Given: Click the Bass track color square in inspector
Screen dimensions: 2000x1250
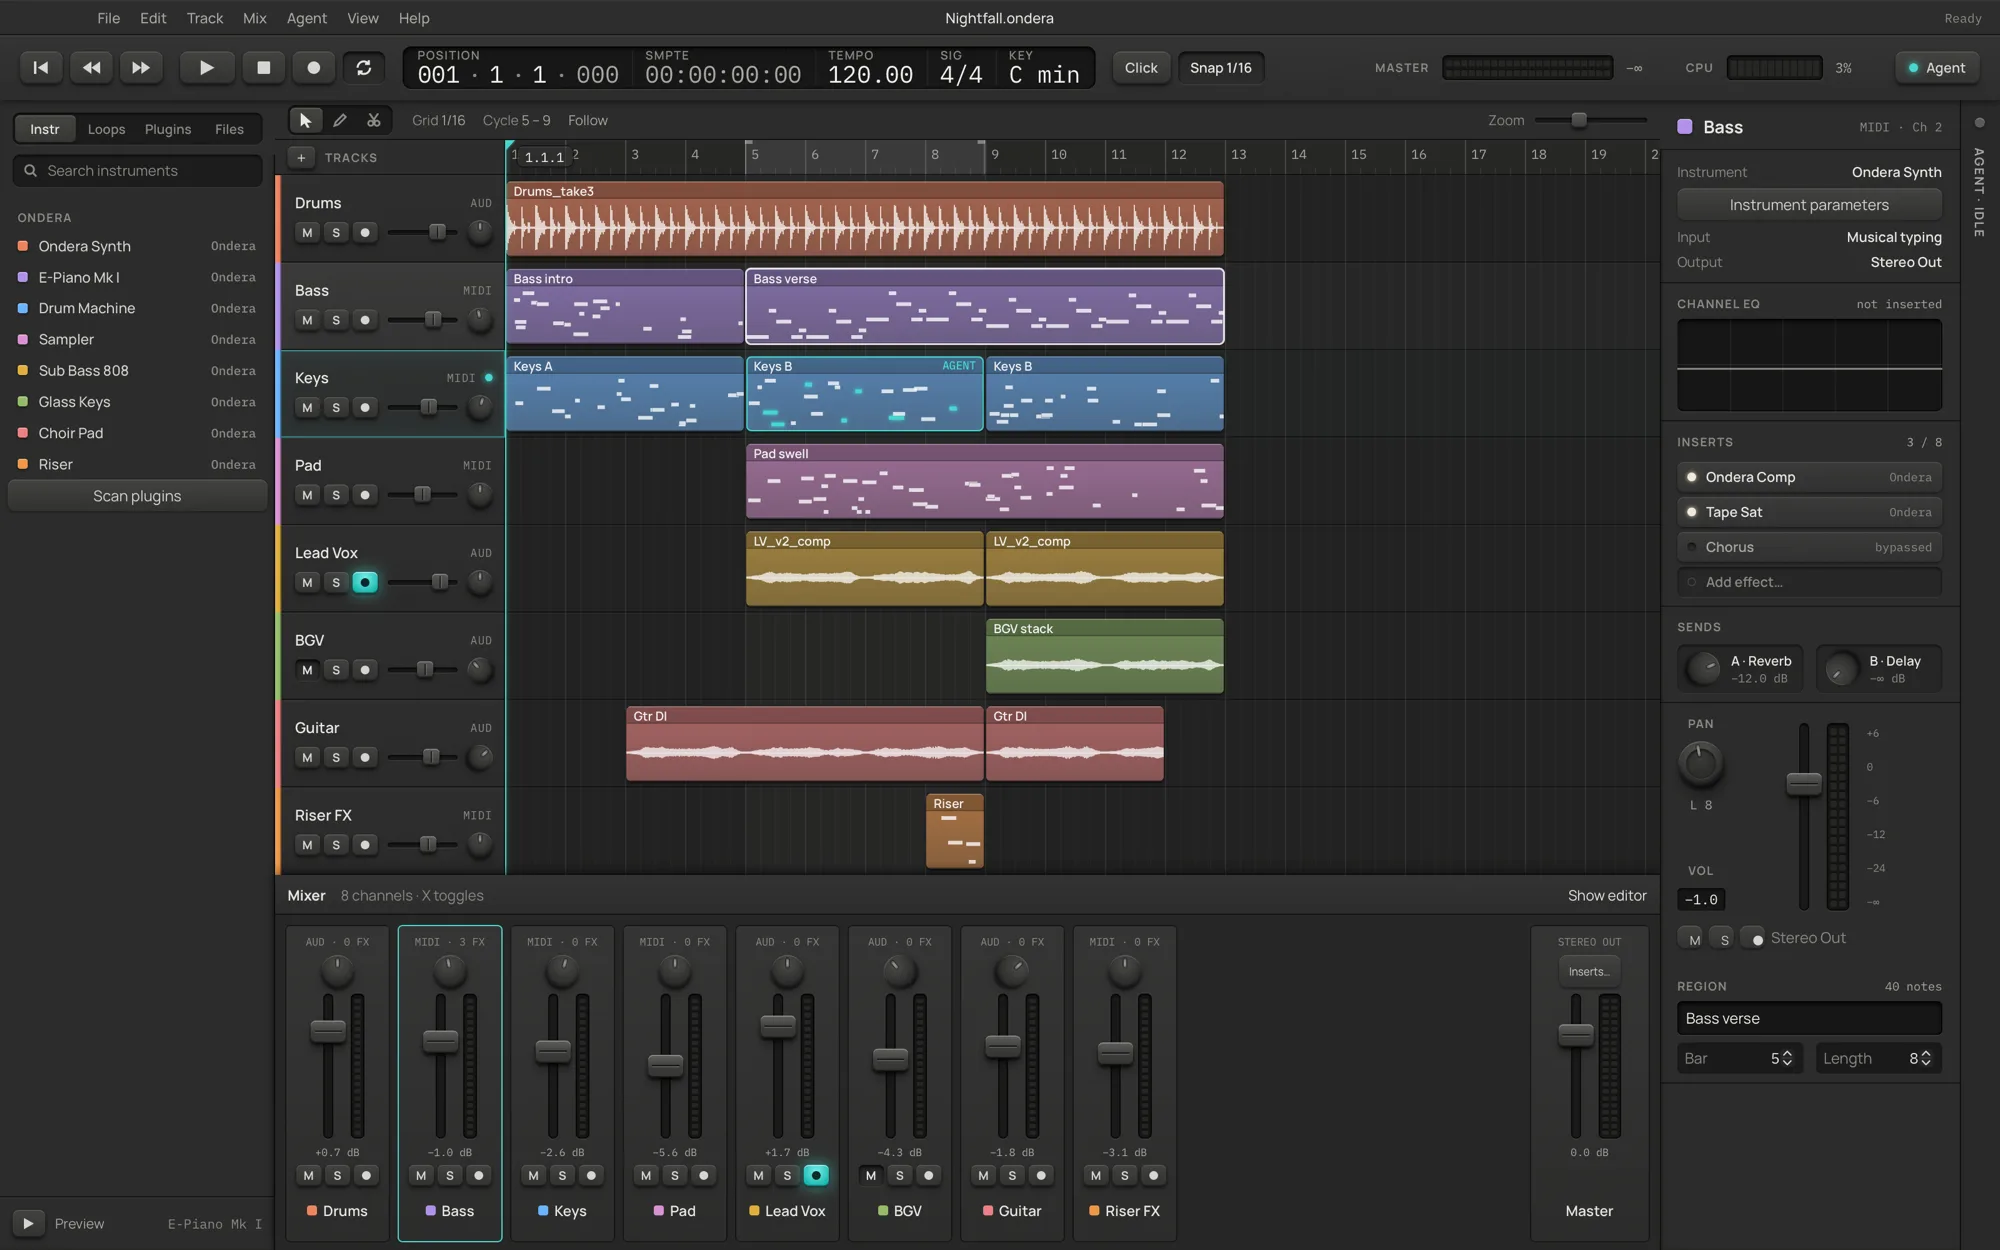Looking at the screenshot, I should coord(1685,127).
